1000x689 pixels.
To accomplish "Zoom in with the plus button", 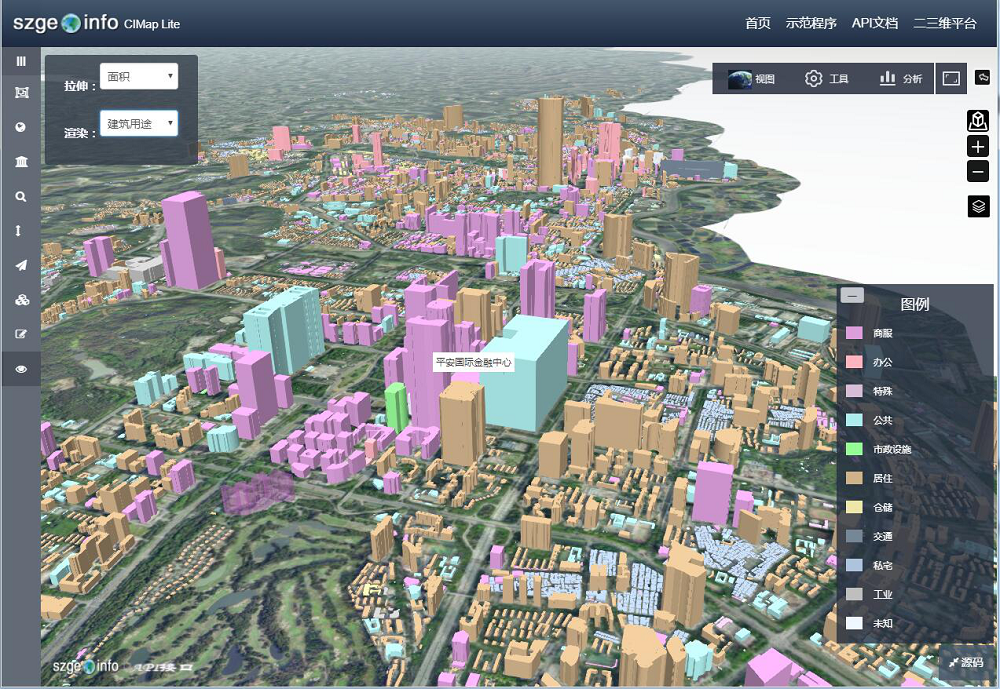I will (x=978, y=146).
